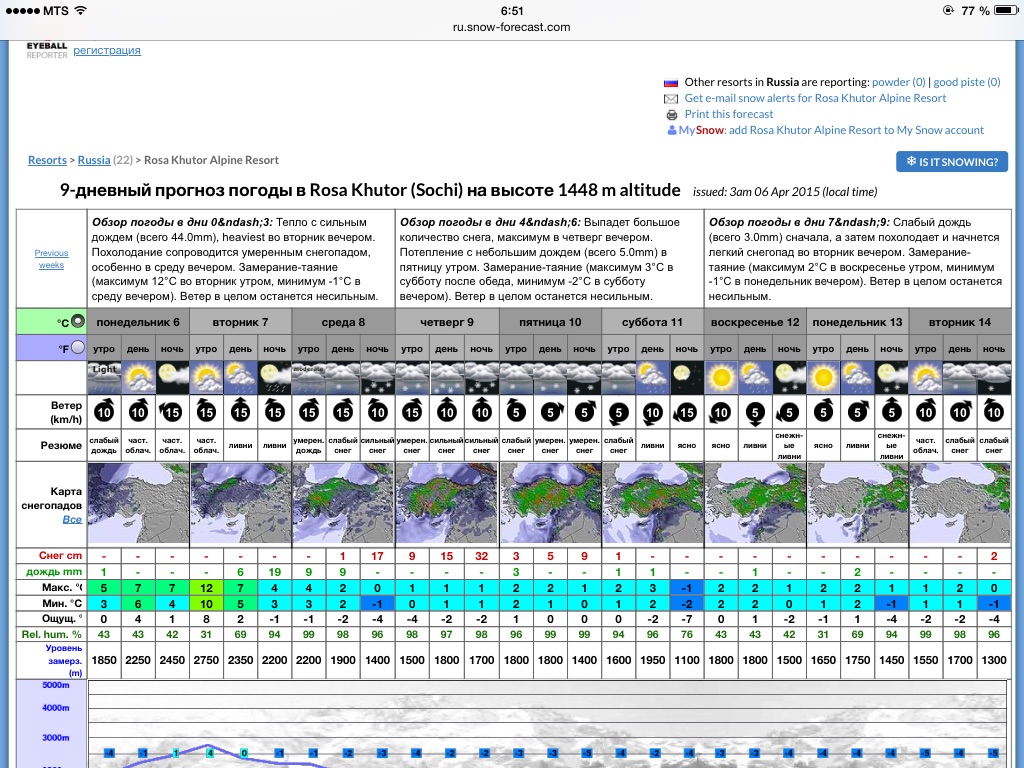This screenshot has height=768, width=1024.
Task: Open snow map thumbnail for Thursday 9
Action: (447, 503)
